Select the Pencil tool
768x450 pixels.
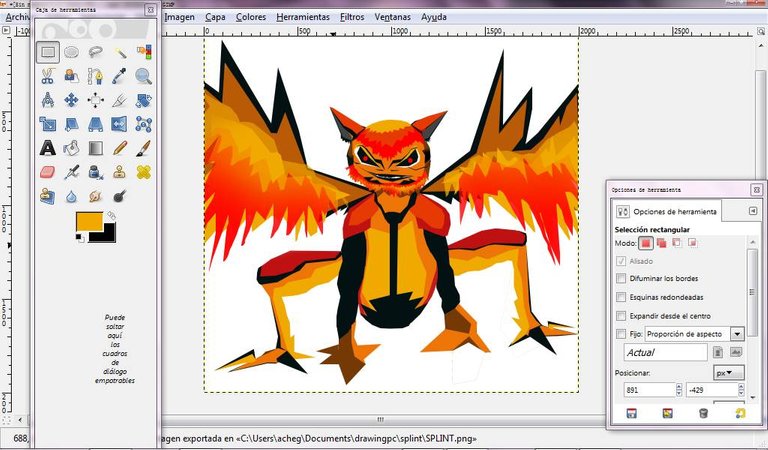tap(120, 148)
